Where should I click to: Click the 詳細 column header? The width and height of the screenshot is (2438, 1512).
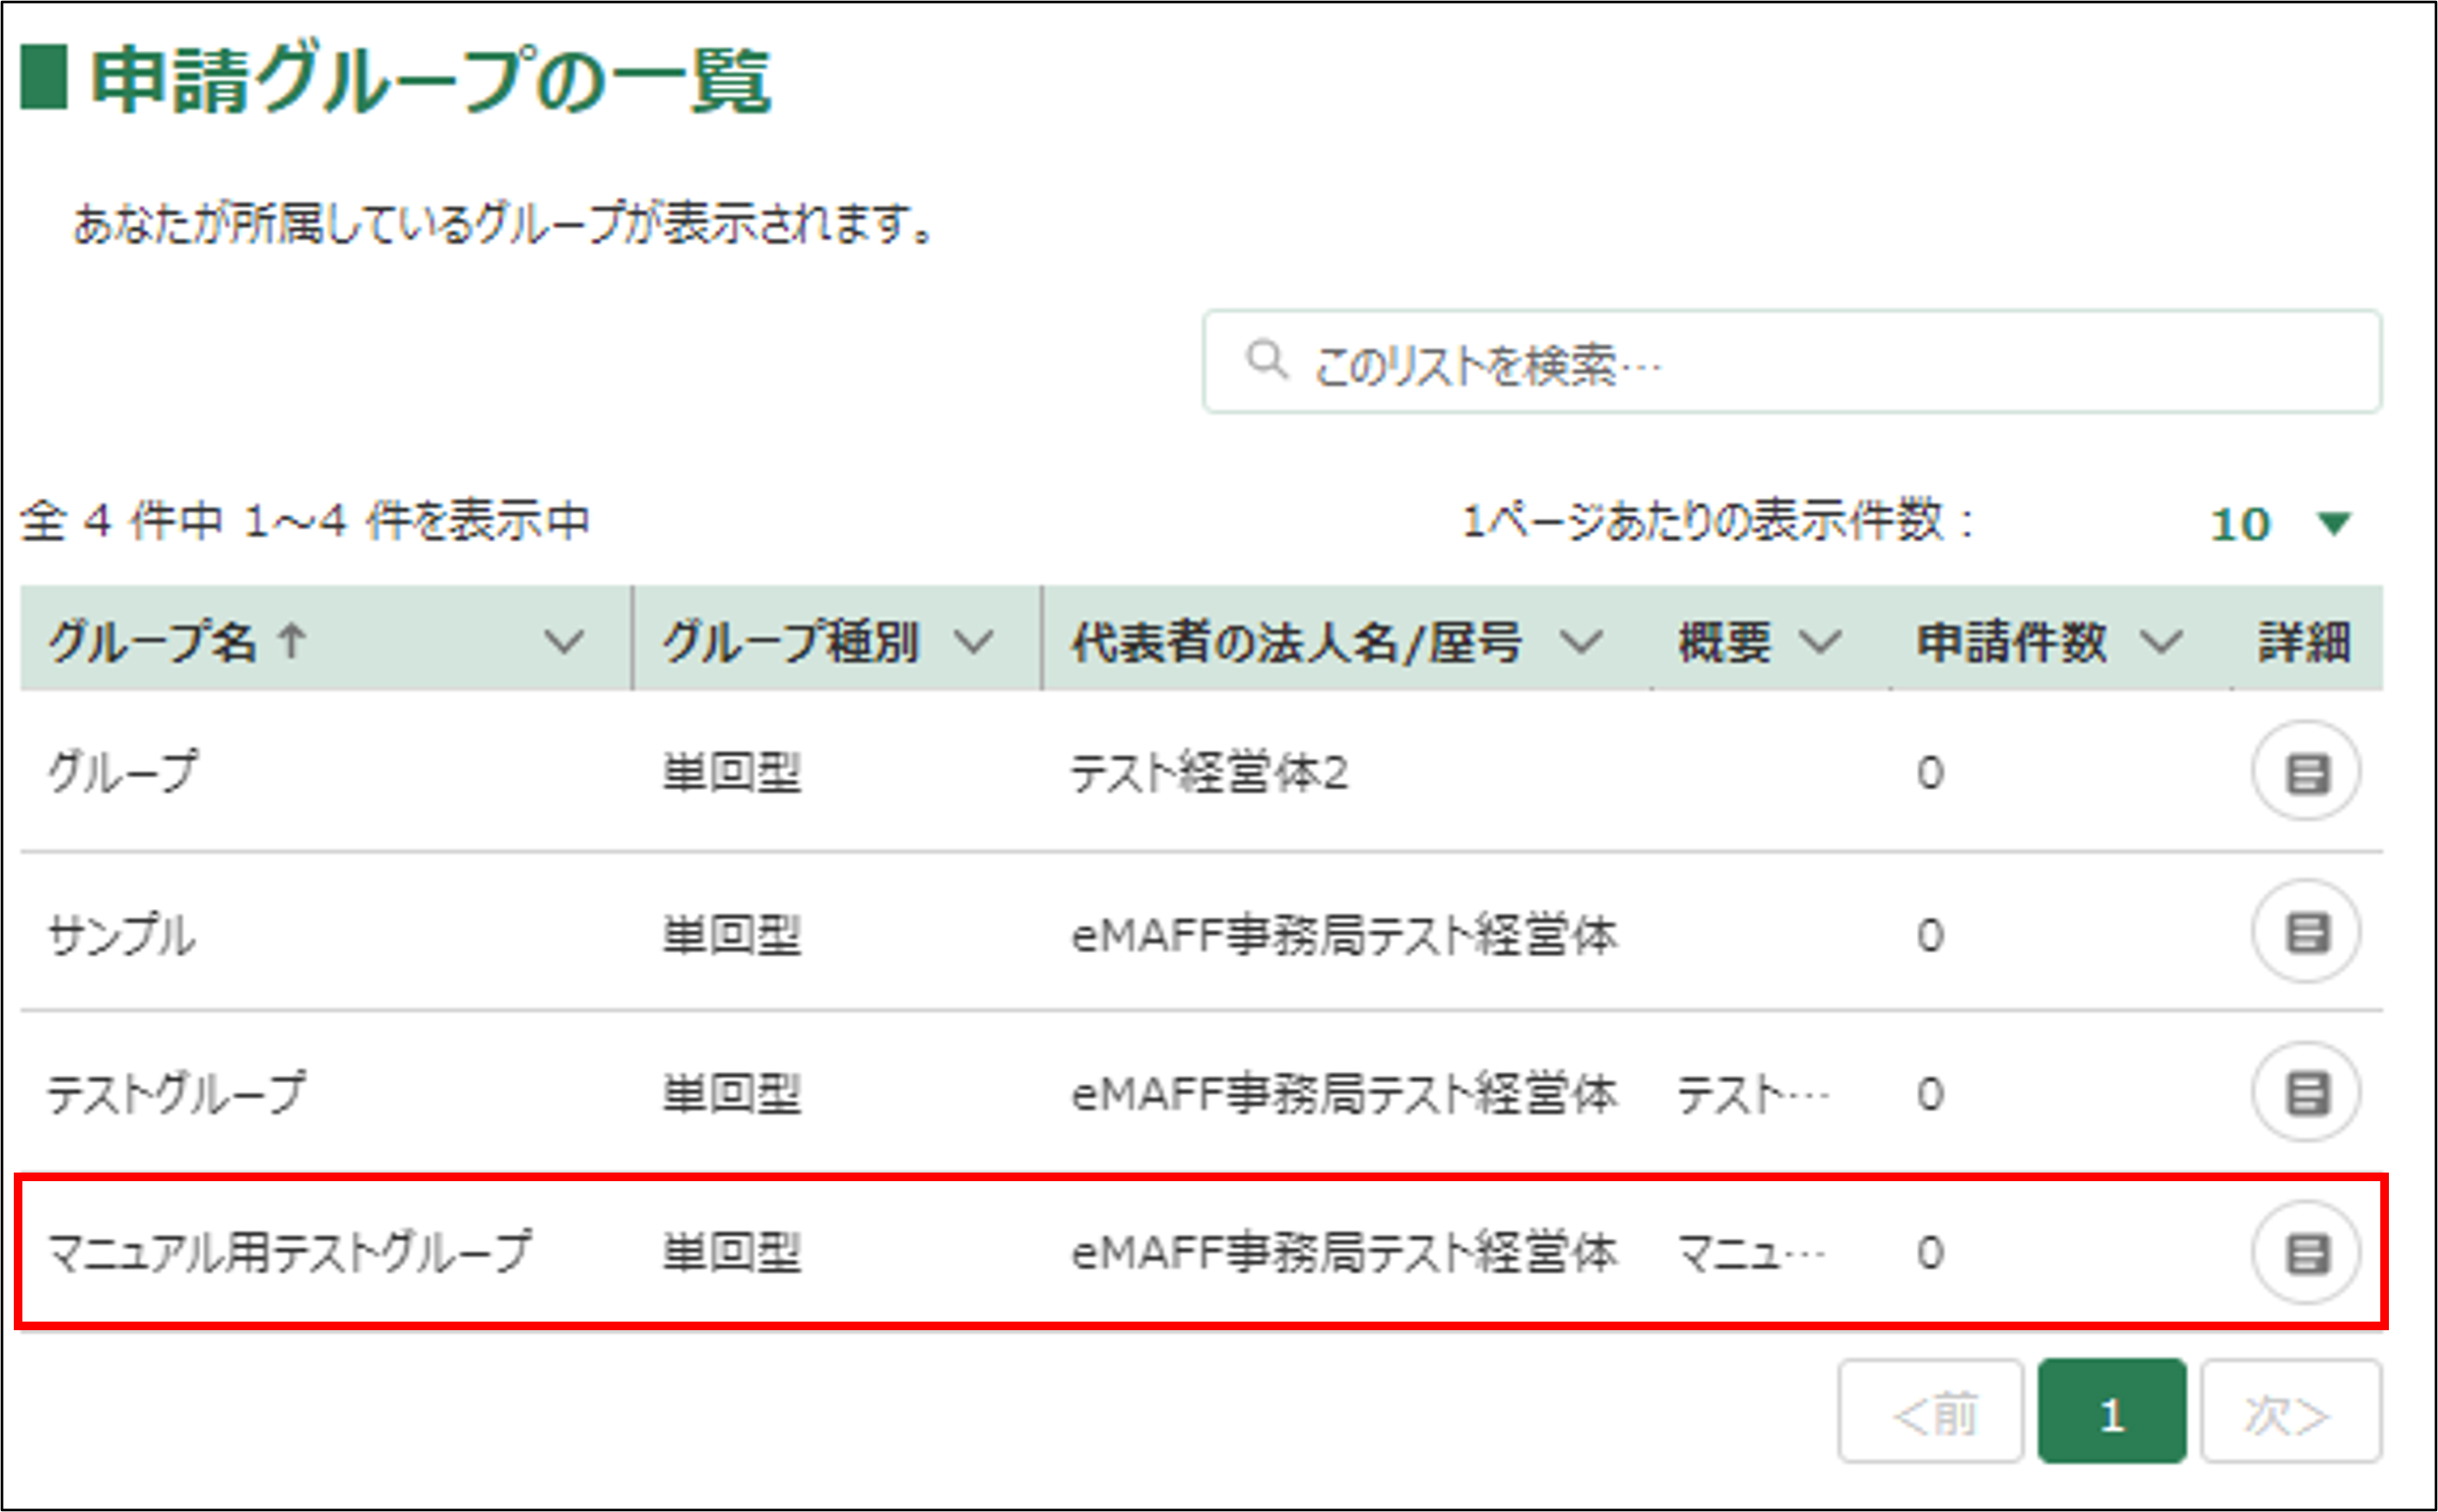[x=2304, y=641]
